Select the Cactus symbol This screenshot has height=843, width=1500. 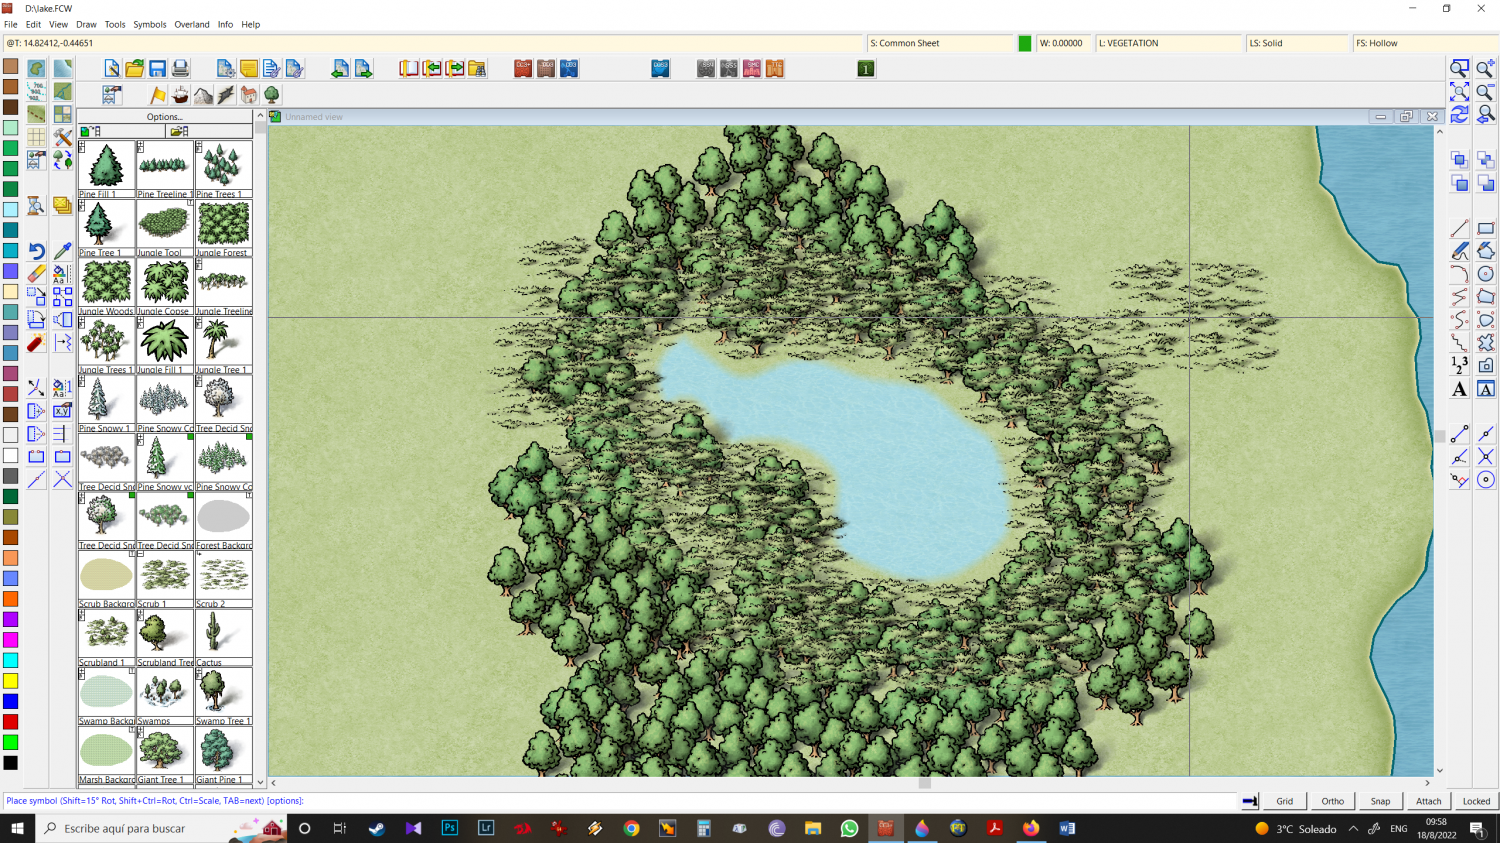(224, 638)
